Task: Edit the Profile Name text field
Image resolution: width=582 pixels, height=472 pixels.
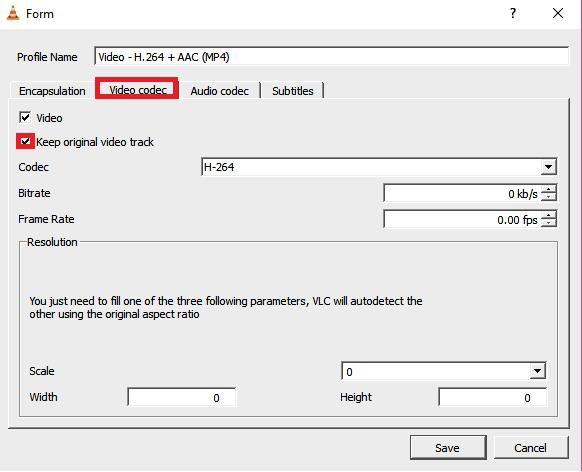Action: tap(331, 56)
